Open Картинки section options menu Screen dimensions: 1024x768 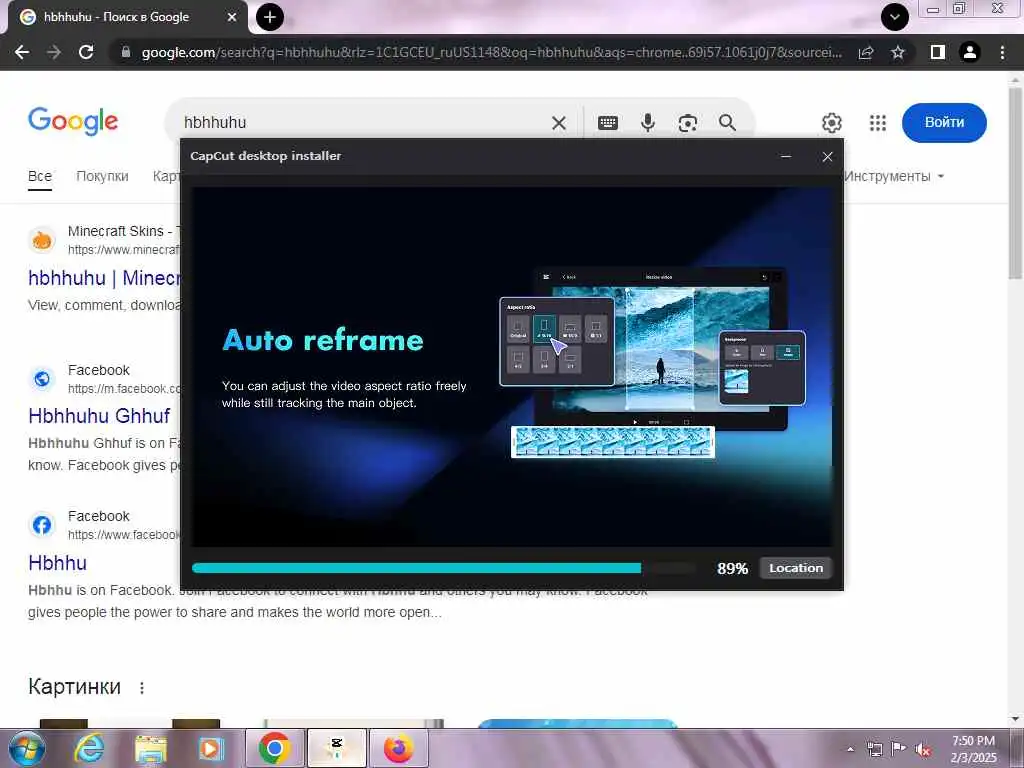(x=142, y=688)
